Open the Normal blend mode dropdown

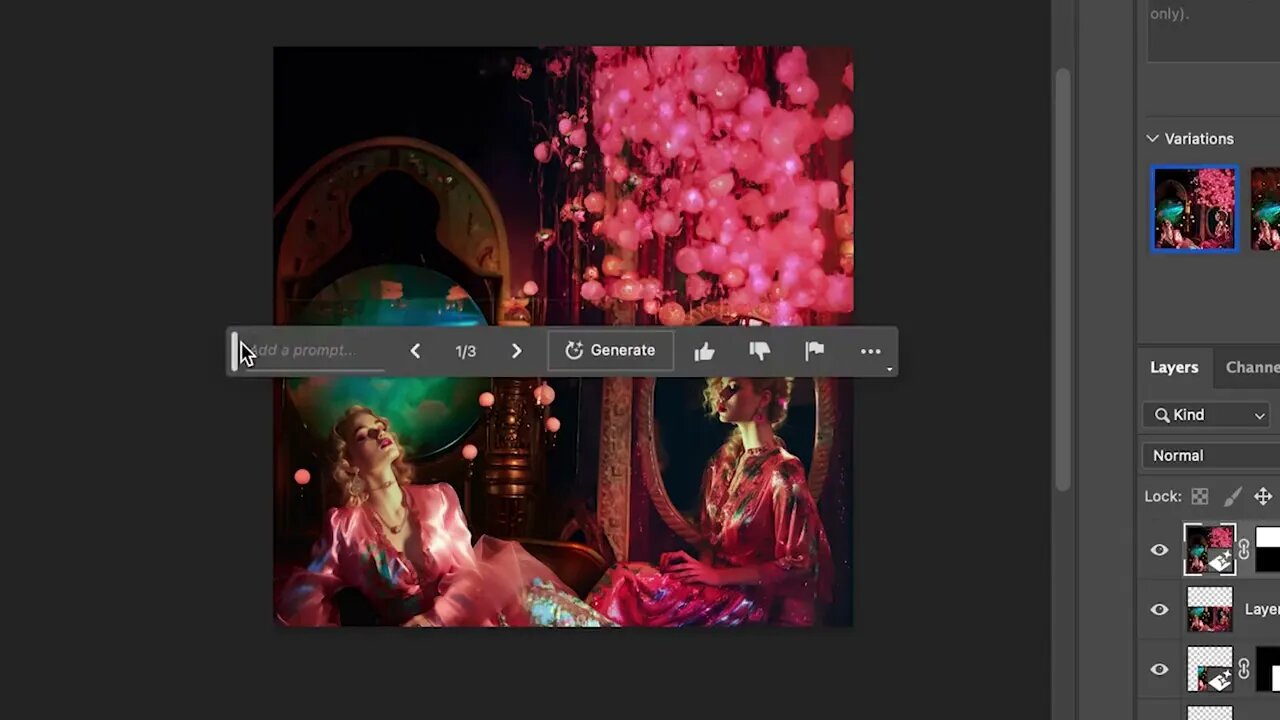pyautogui.click(x=1212, y=455)
